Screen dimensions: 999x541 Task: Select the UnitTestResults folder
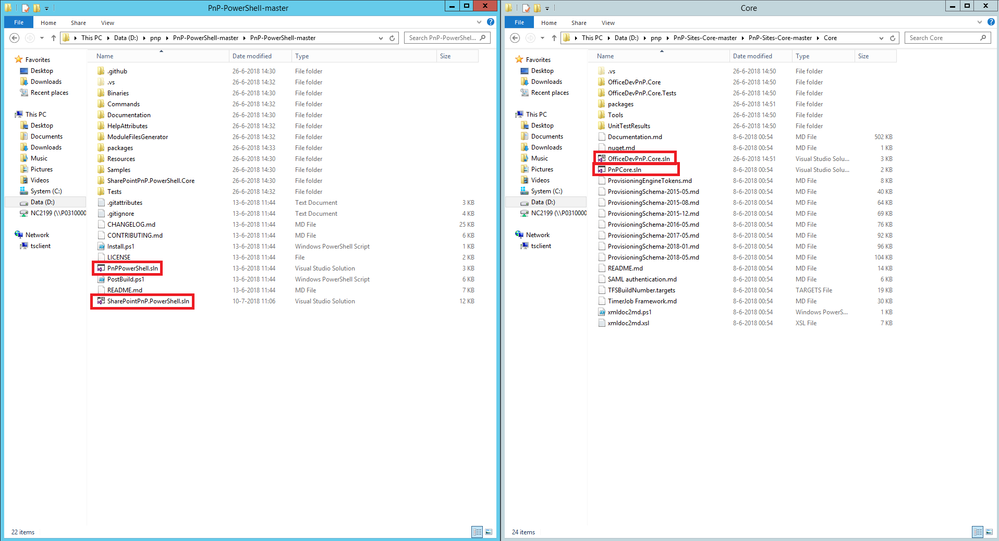pos(629,126)
